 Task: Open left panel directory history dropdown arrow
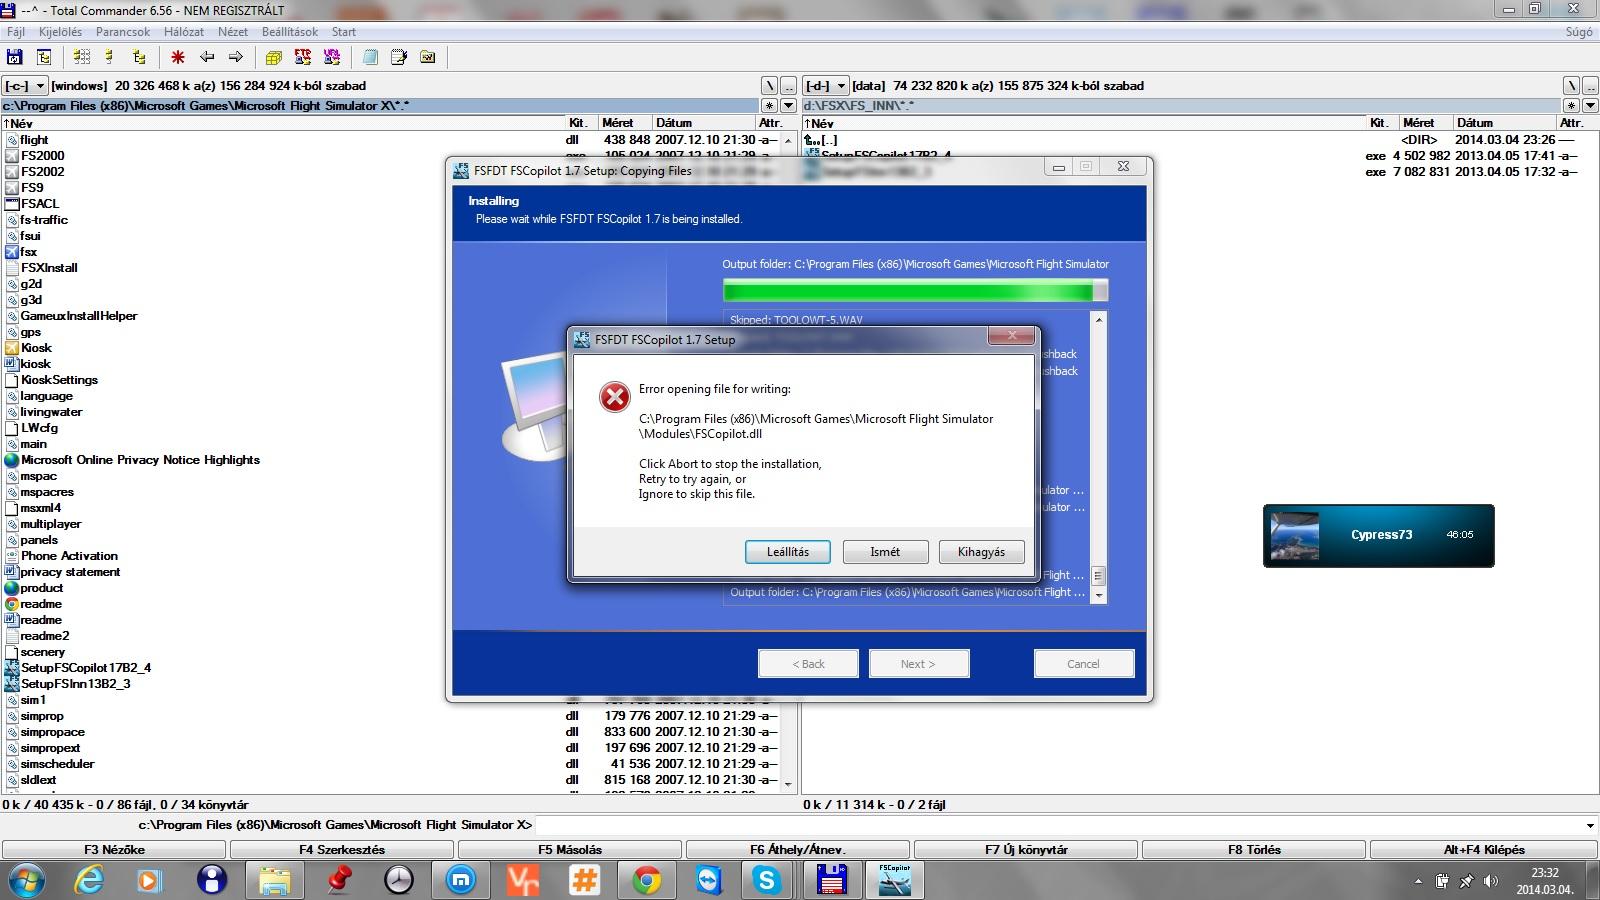pyautogui.click(x=788, y=105)
